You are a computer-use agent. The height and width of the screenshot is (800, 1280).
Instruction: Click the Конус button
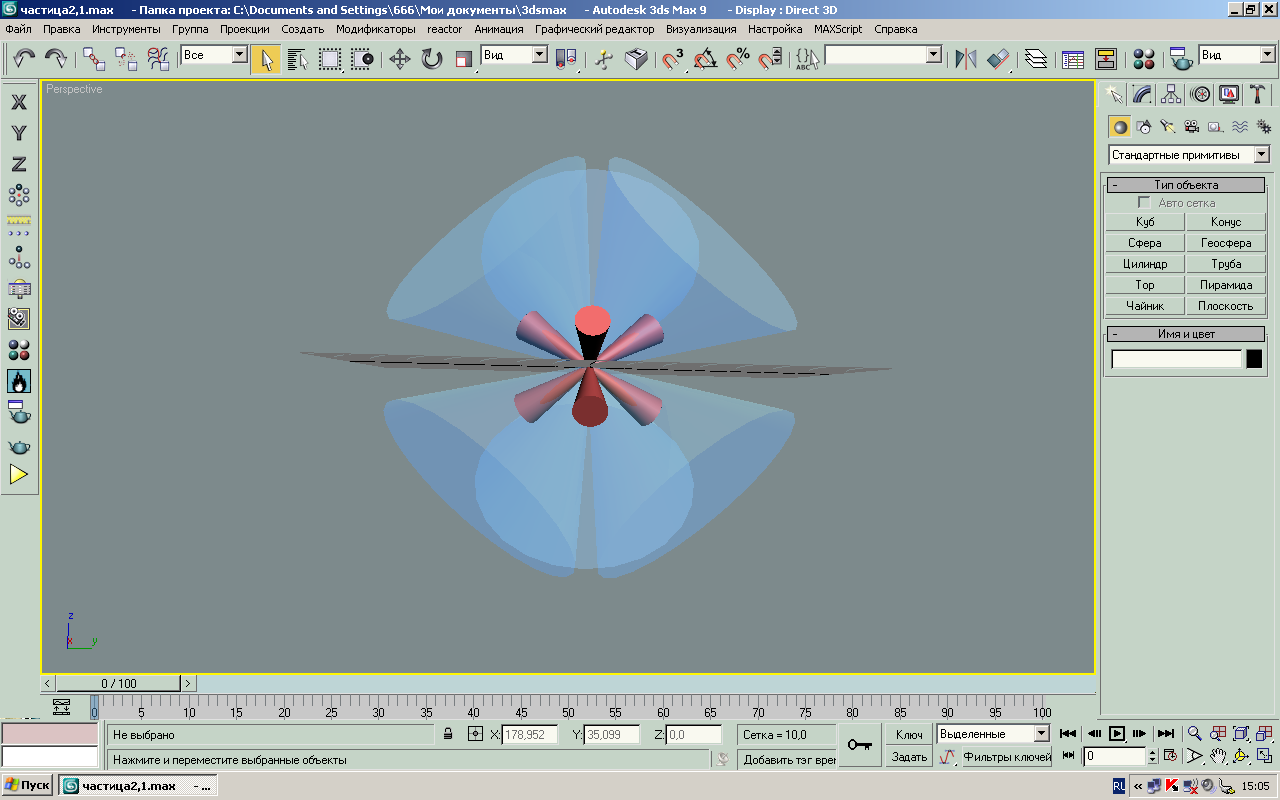point(1225,222)
